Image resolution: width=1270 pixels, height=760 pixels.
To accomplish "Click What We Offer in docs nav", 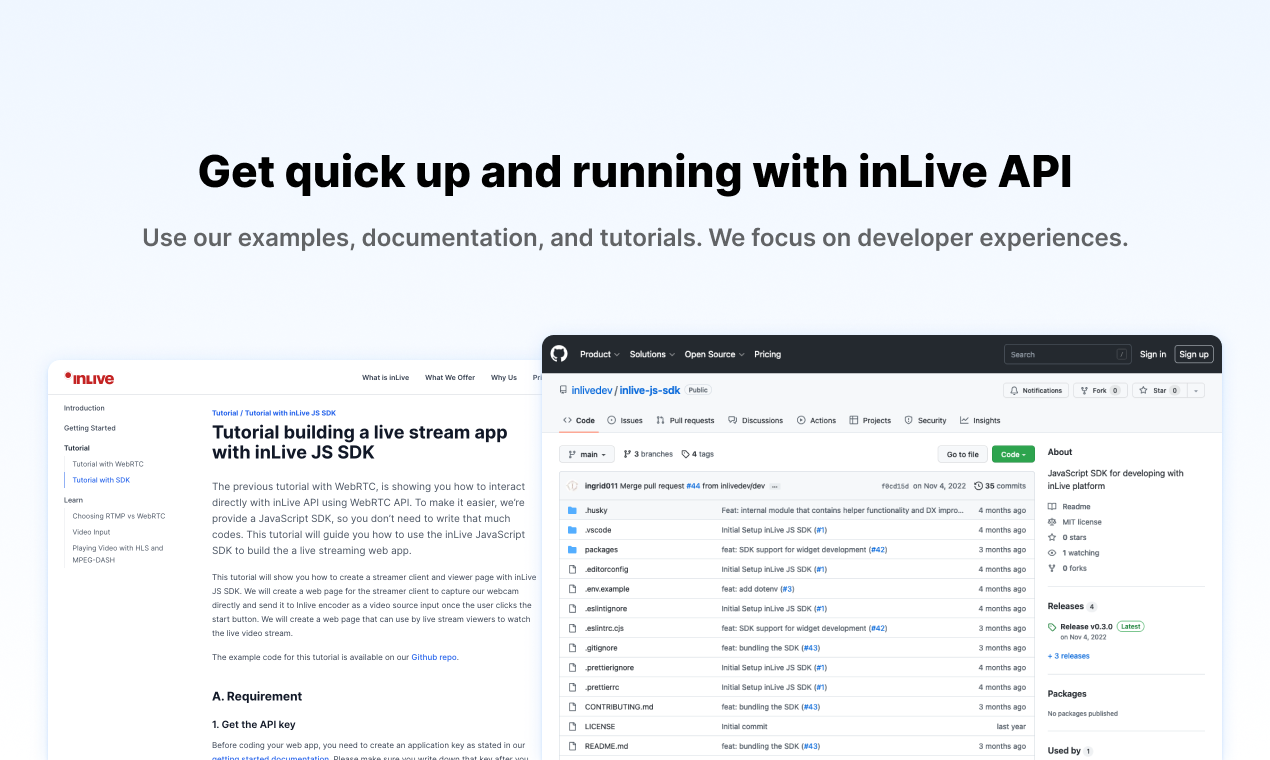I will (450, 378).
